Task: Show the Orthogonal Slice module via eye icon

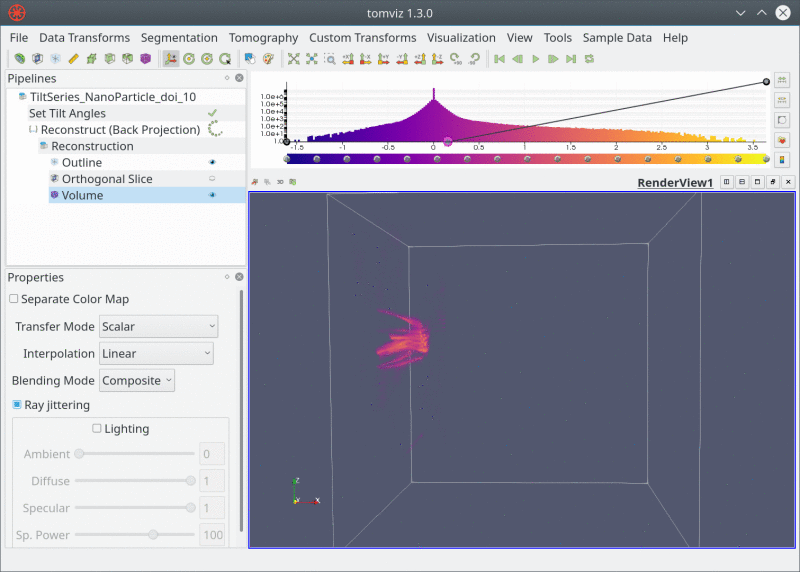Action: tap(212, 179)
